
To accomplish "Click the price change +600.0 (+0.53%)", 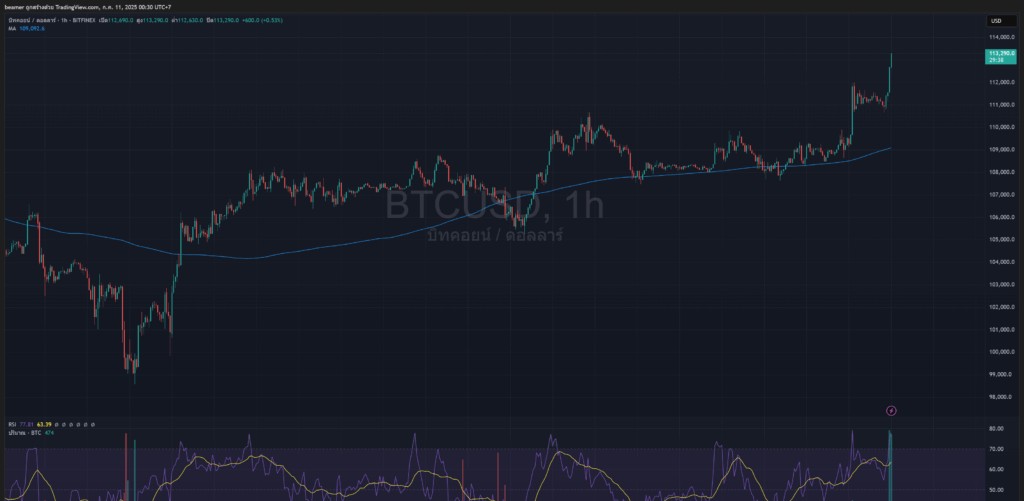I will [x=262, y=20].
